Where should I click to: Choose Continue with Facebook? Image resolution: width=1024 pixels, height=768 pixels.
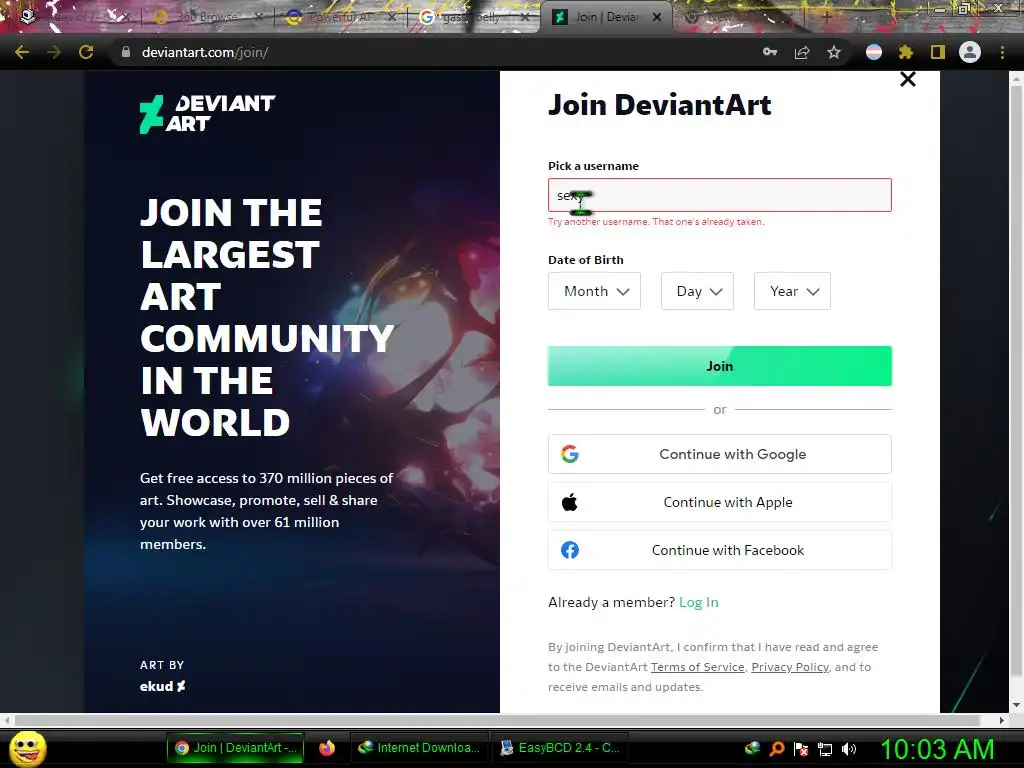(720, 550)
